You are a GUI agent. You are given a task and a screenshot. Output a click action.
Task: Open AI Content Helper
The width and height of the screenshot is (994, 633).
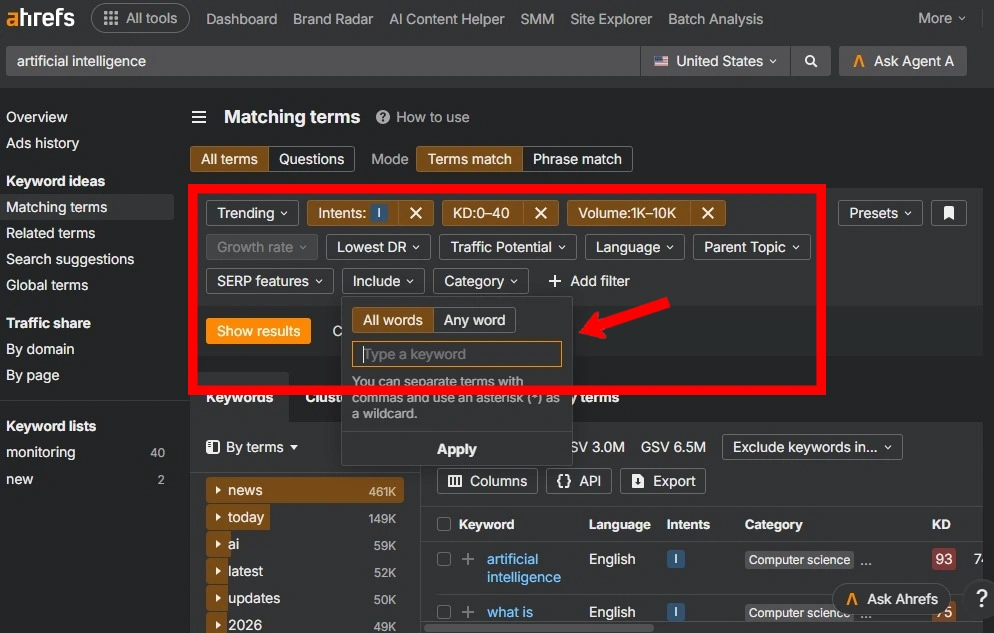(x=447, y=19)
